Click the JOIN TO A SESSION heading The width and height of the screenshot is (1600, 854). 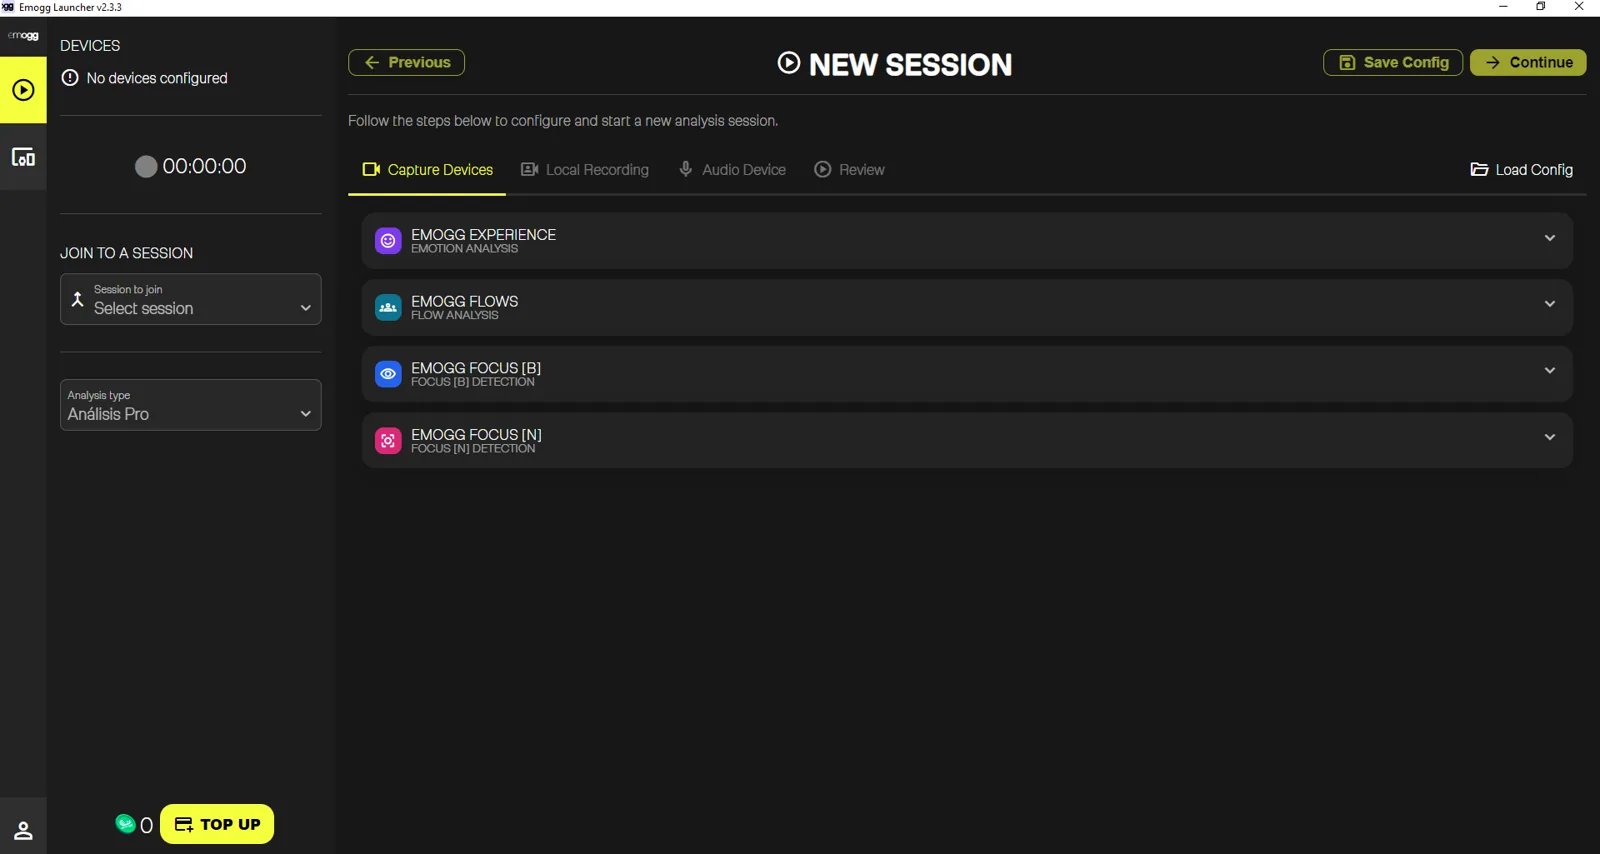coord(127,253)
